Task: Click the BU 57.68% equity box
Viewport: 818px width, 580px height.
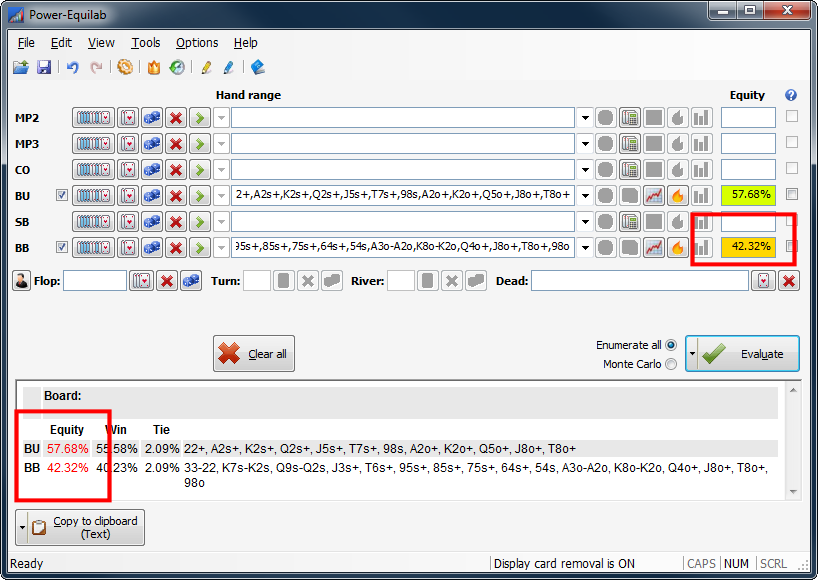Action: (x=748, y=195)
